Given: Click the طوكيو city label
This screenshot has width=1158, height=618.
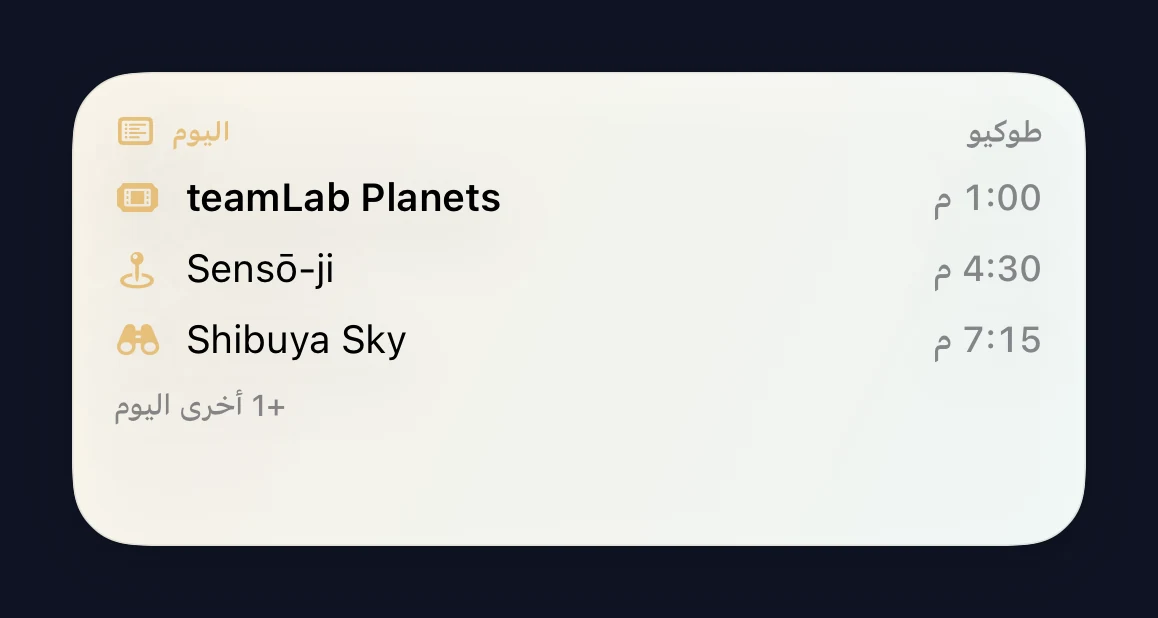Looking at the screenshot, I should click(x=1004, y=134).
